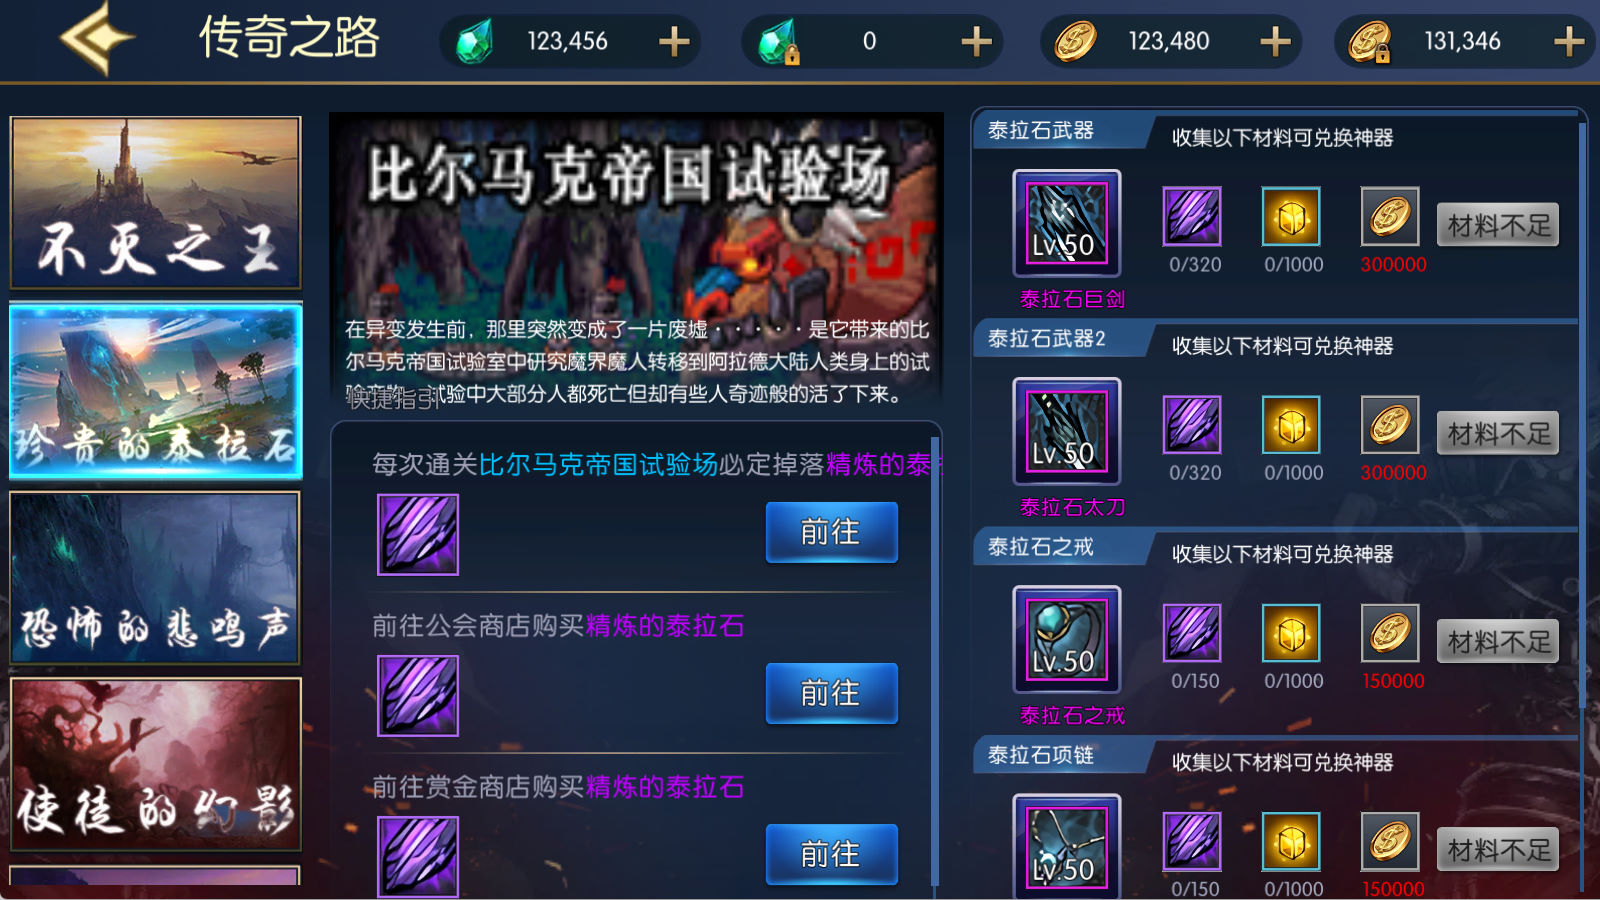Screen dimensions: 1600x900
Task: Tap the Lv.50 necklace icon under 泰拉石项链
Action: tap(1067, 846)
